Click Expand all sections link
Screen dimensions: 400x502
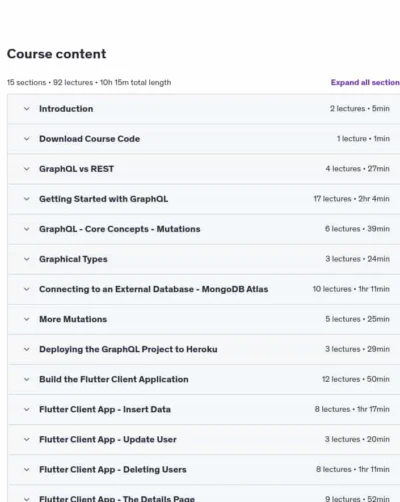pyautogui.click(x=365, y=82)
